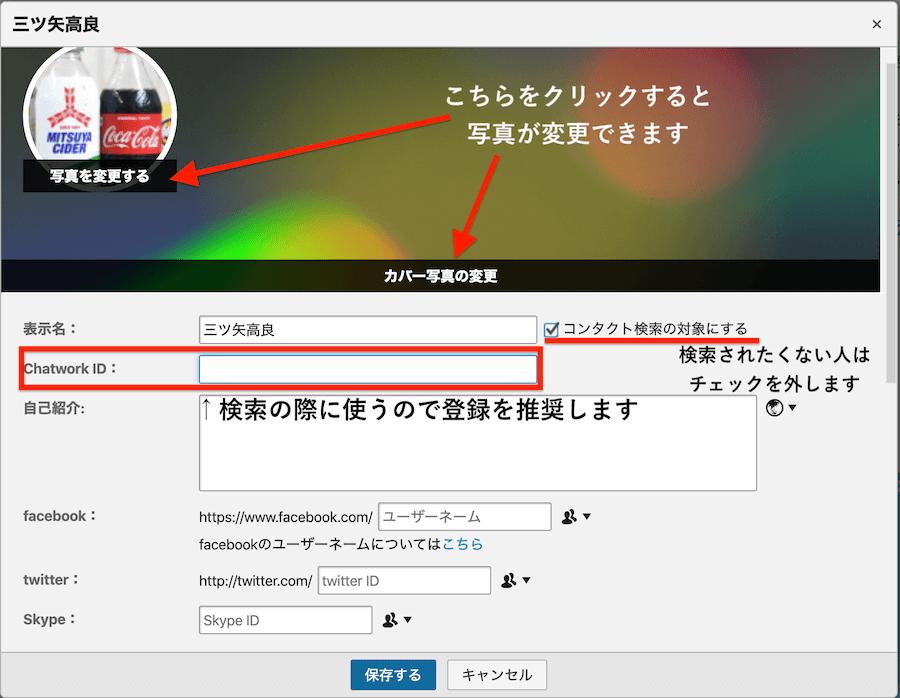Click the 写真を変更する button

pyautogui.click(x=100, y=177)
